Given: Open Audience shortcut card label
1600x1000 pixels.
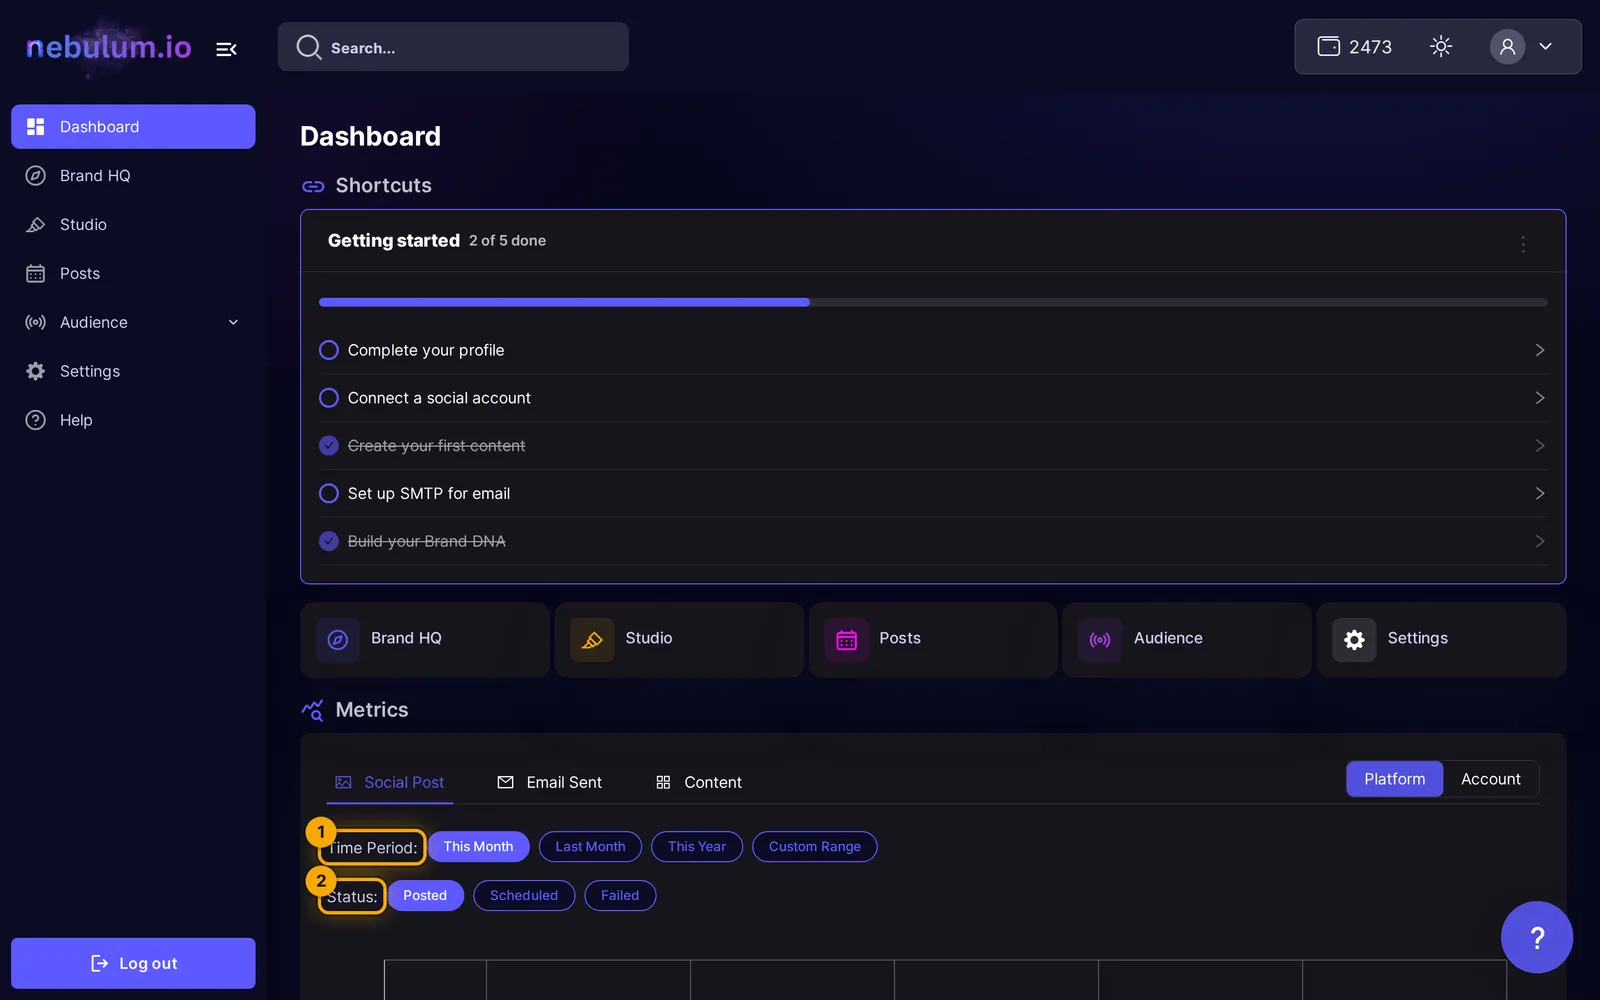Looking at the screenshot, I should pos(1168,638).
